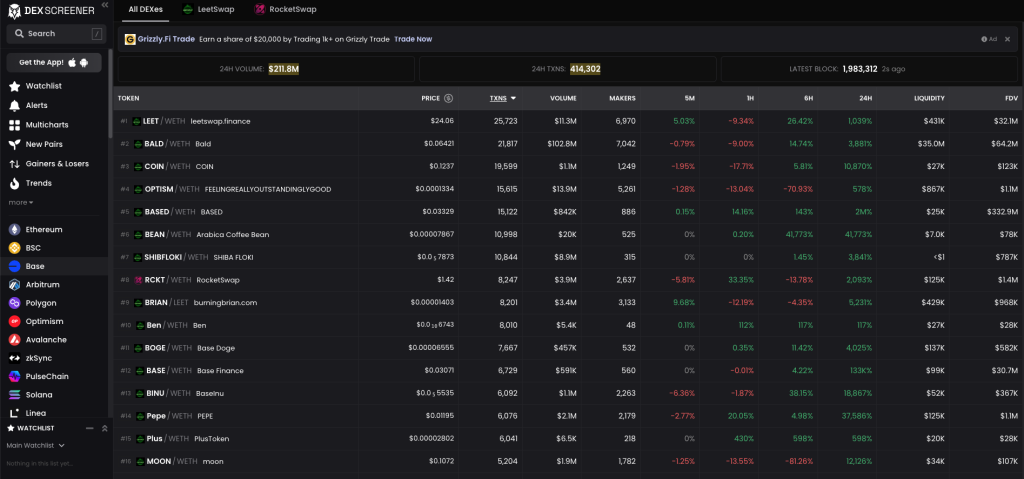Open the RCKT / WETH RocketSwap row
The height and width of the screenshot is (479, 1024).
point(568,280)
